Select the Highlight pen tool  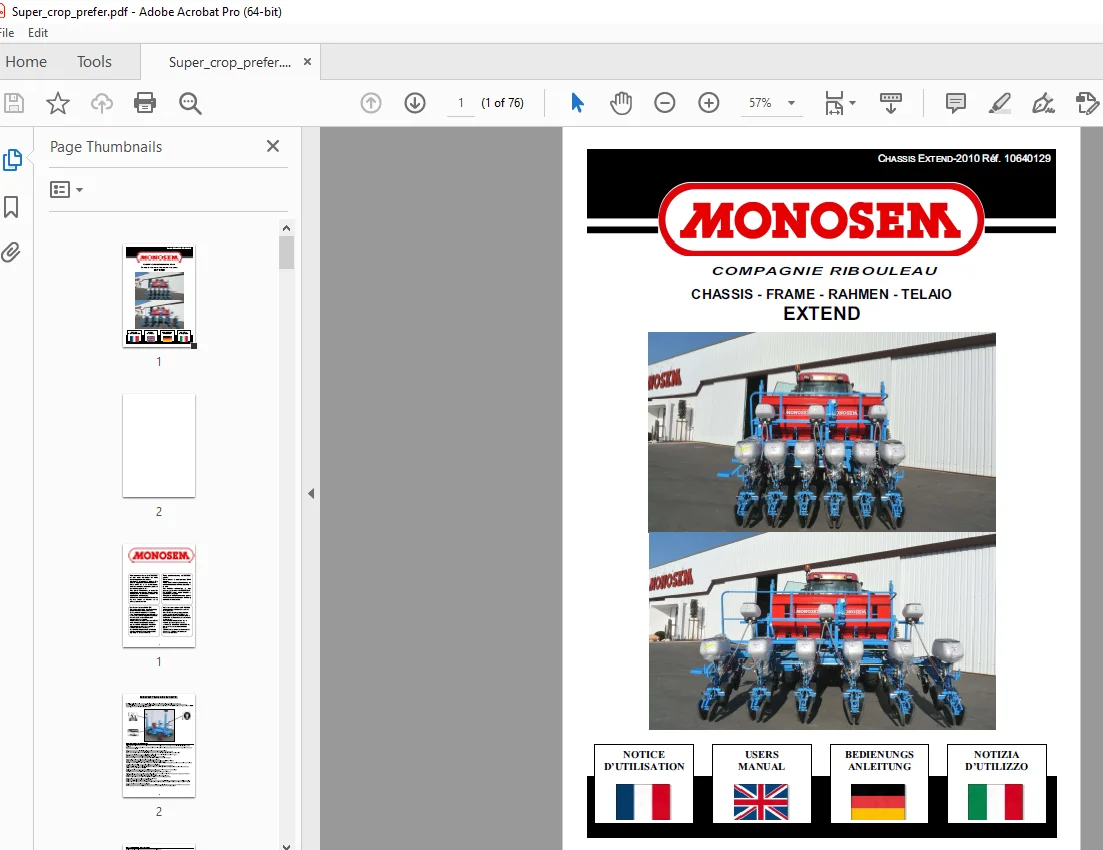1000,103
